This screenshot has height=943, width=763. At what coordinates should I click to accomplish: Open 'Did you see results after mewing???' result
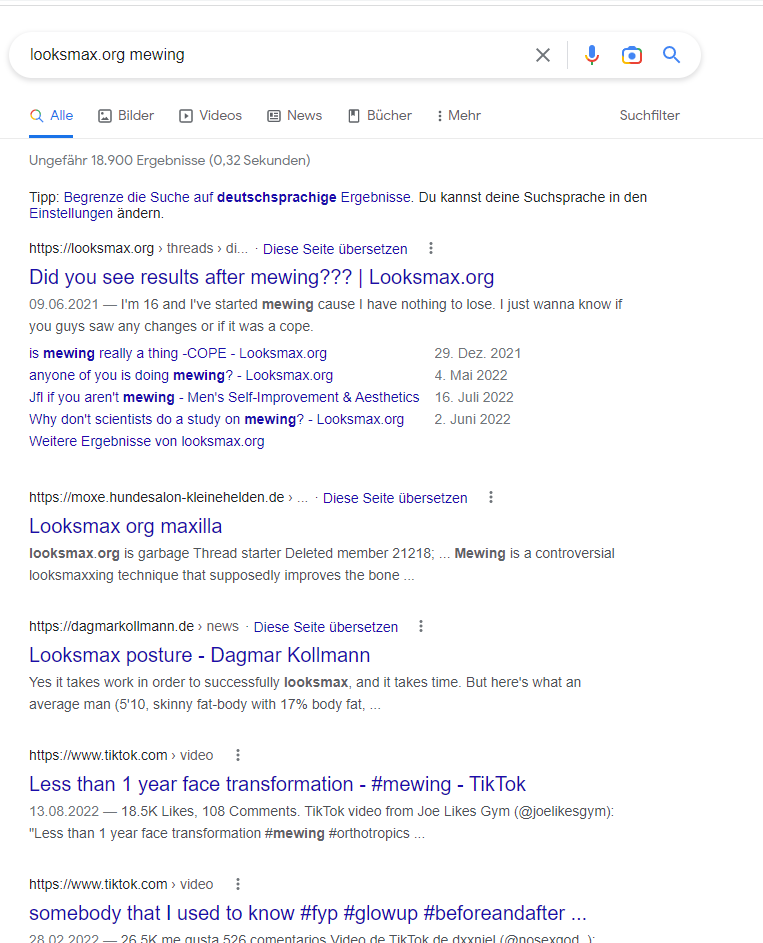(262, 277)
